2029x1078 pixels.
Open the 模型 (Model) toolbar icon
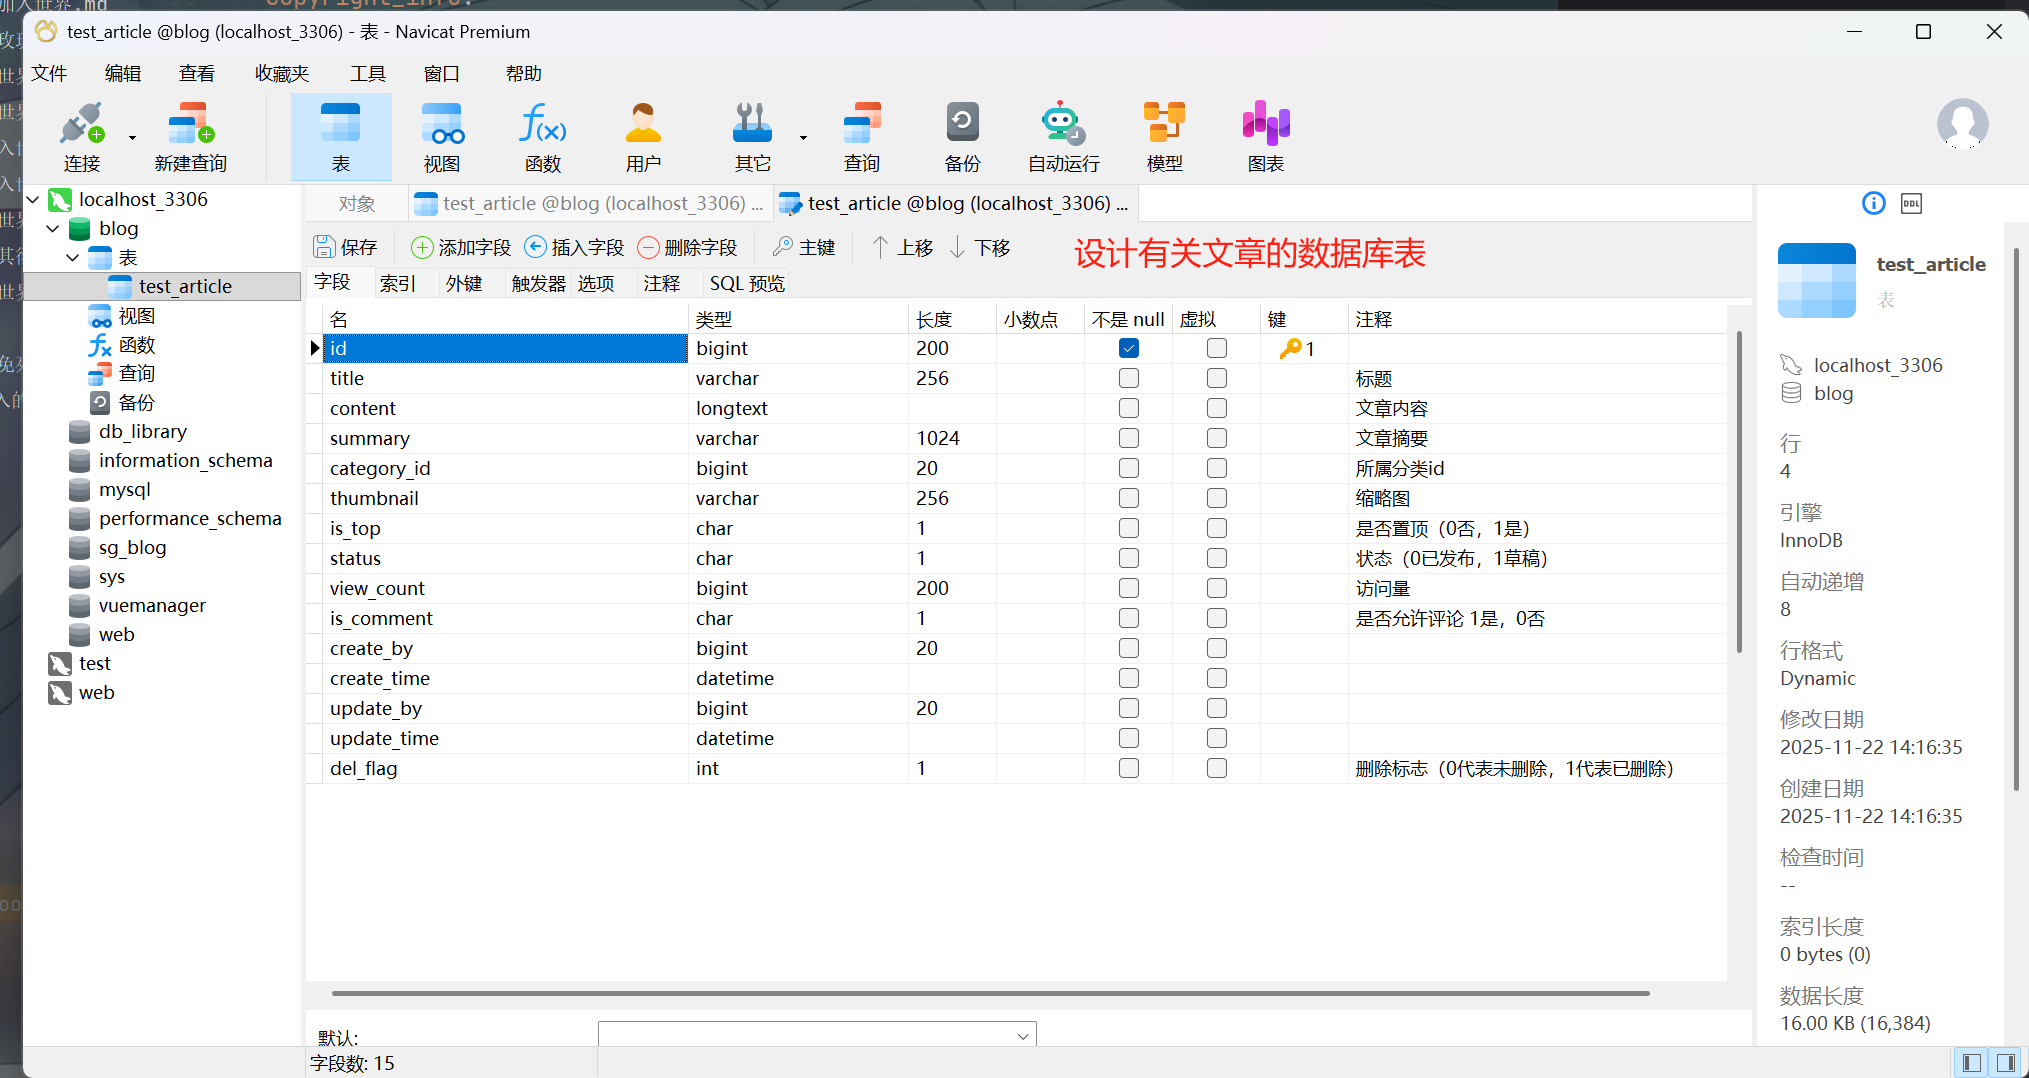click(x=1164, y=136)
